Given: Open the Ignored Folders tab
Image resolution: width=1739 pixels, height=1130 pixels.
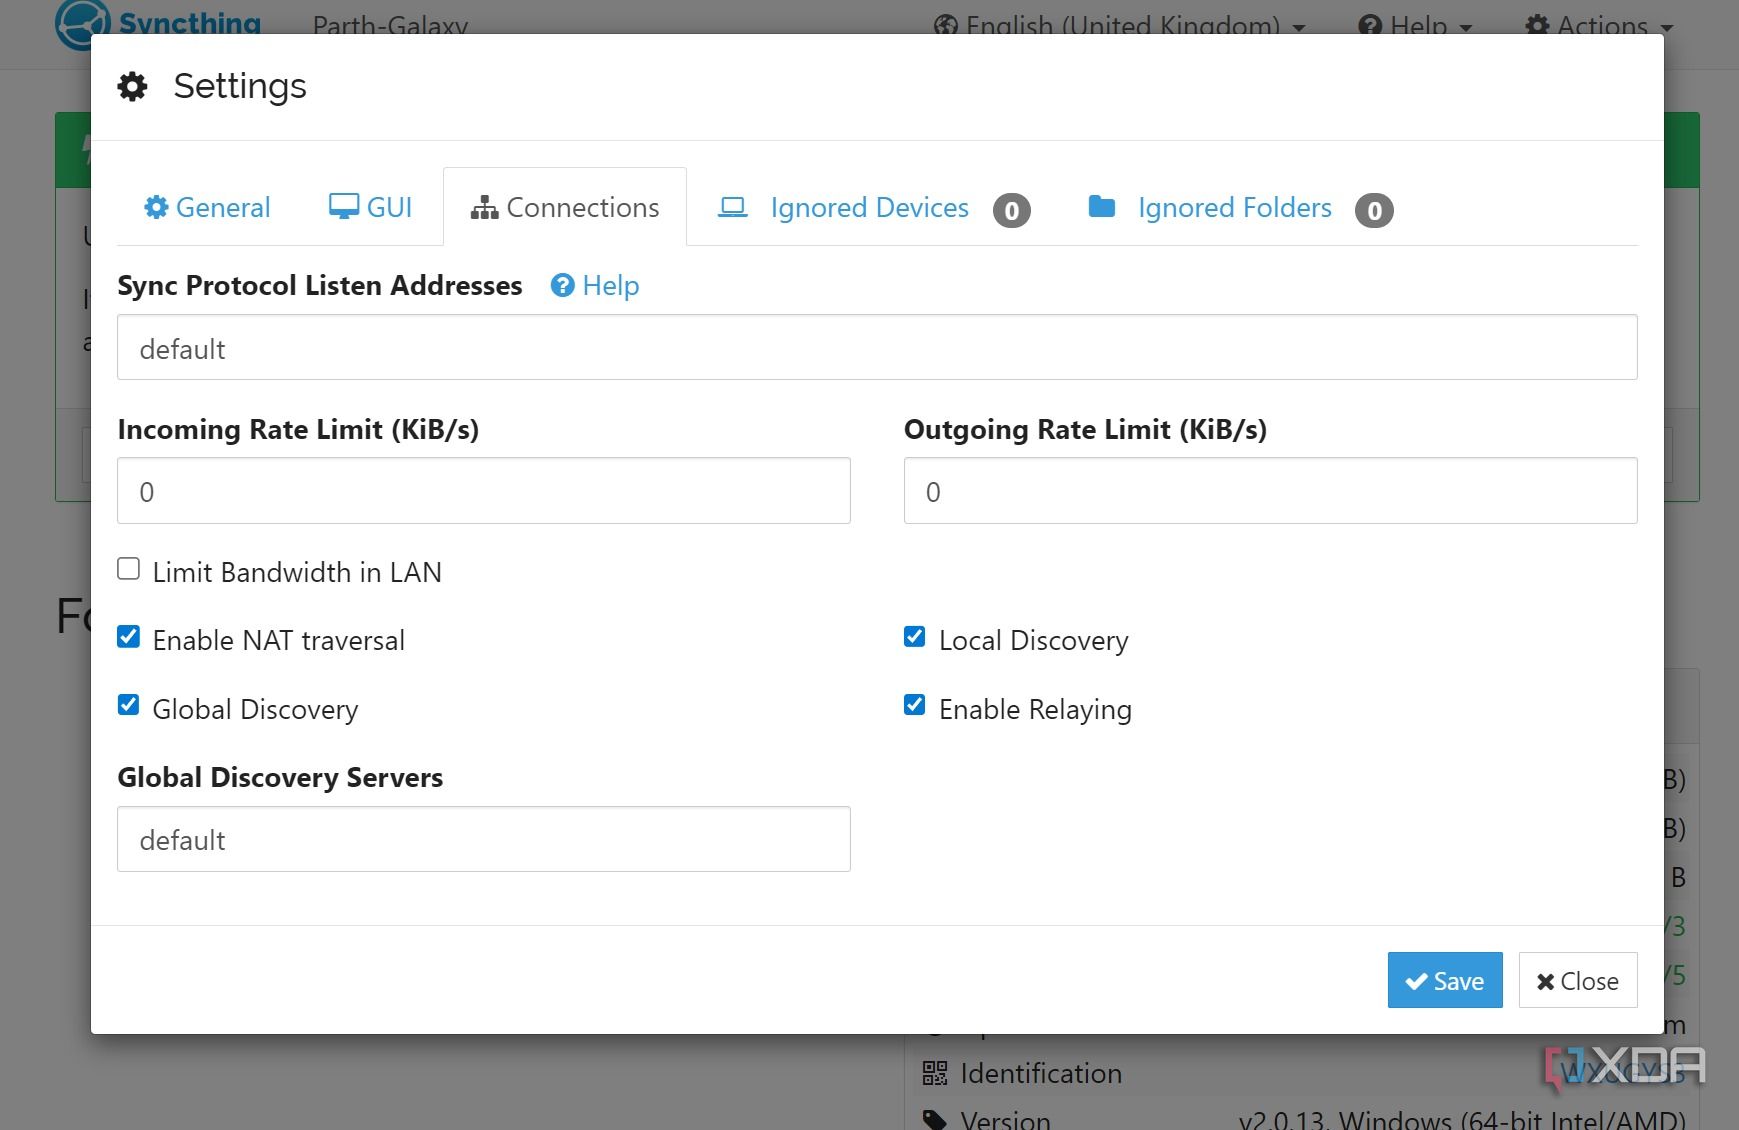Looking at the screenshot, I should coord(1234,207).
